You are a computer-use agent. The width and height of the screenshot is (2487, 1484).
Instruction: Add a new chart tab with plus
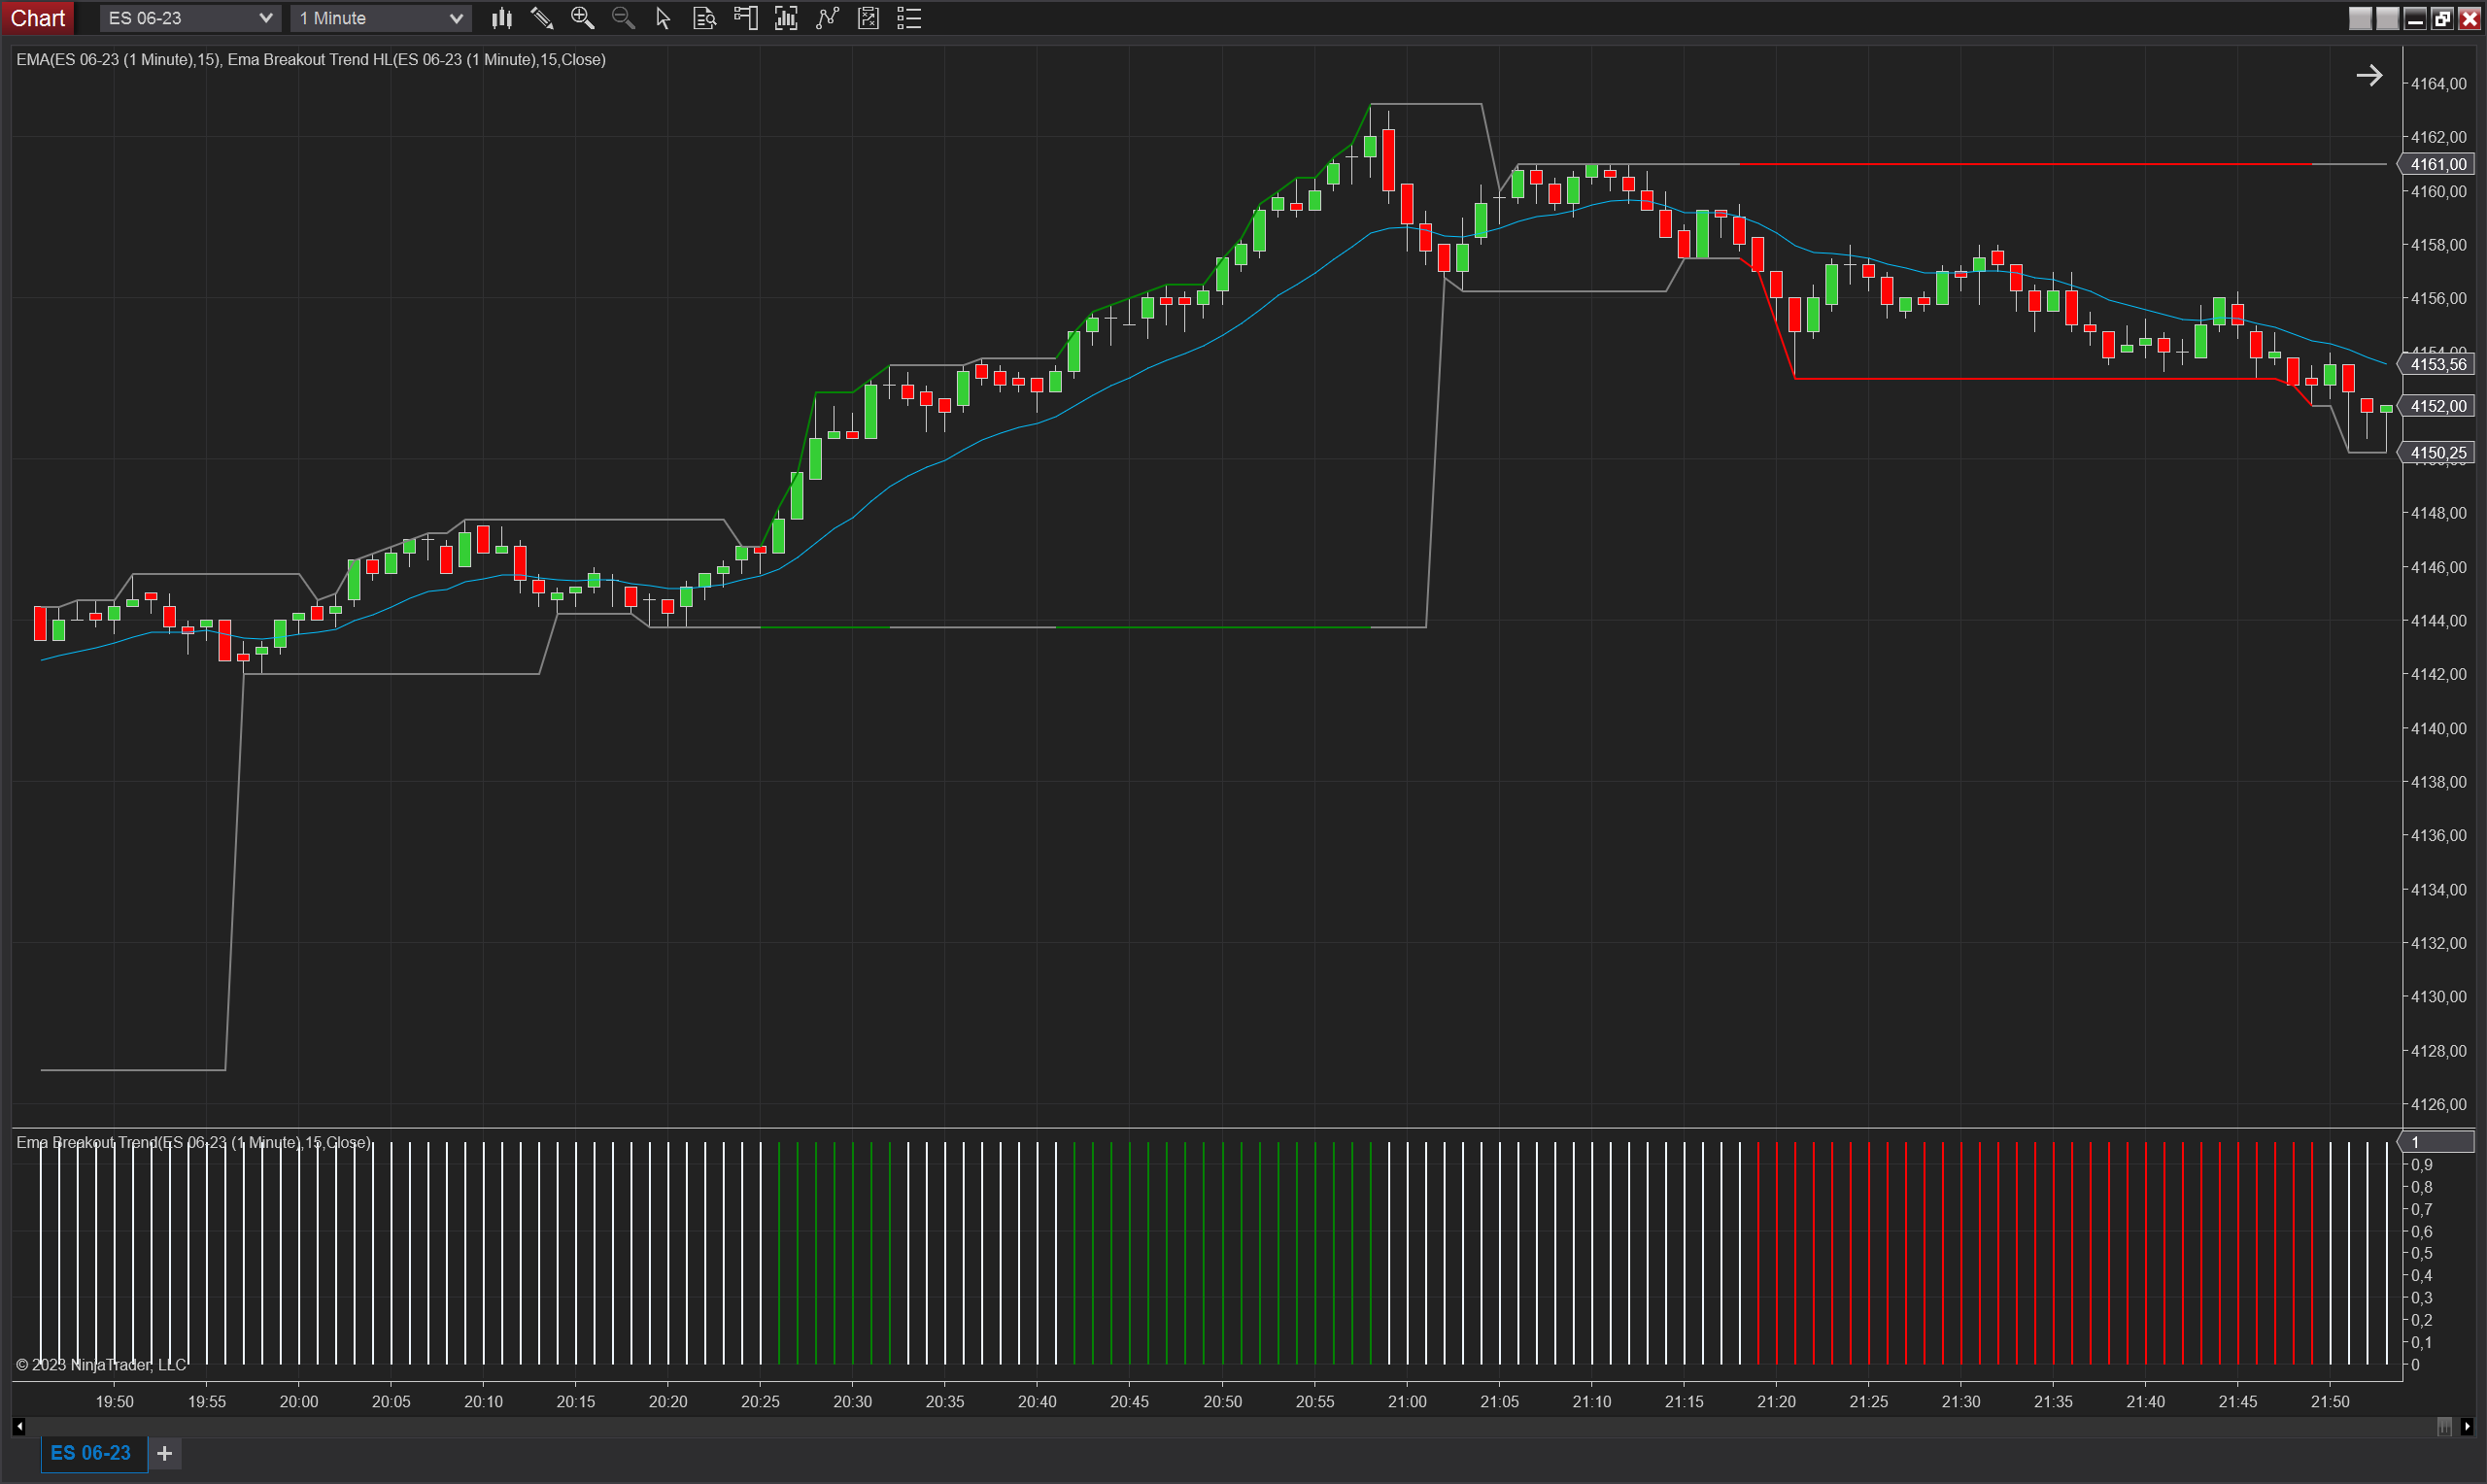coord(165,1453)
